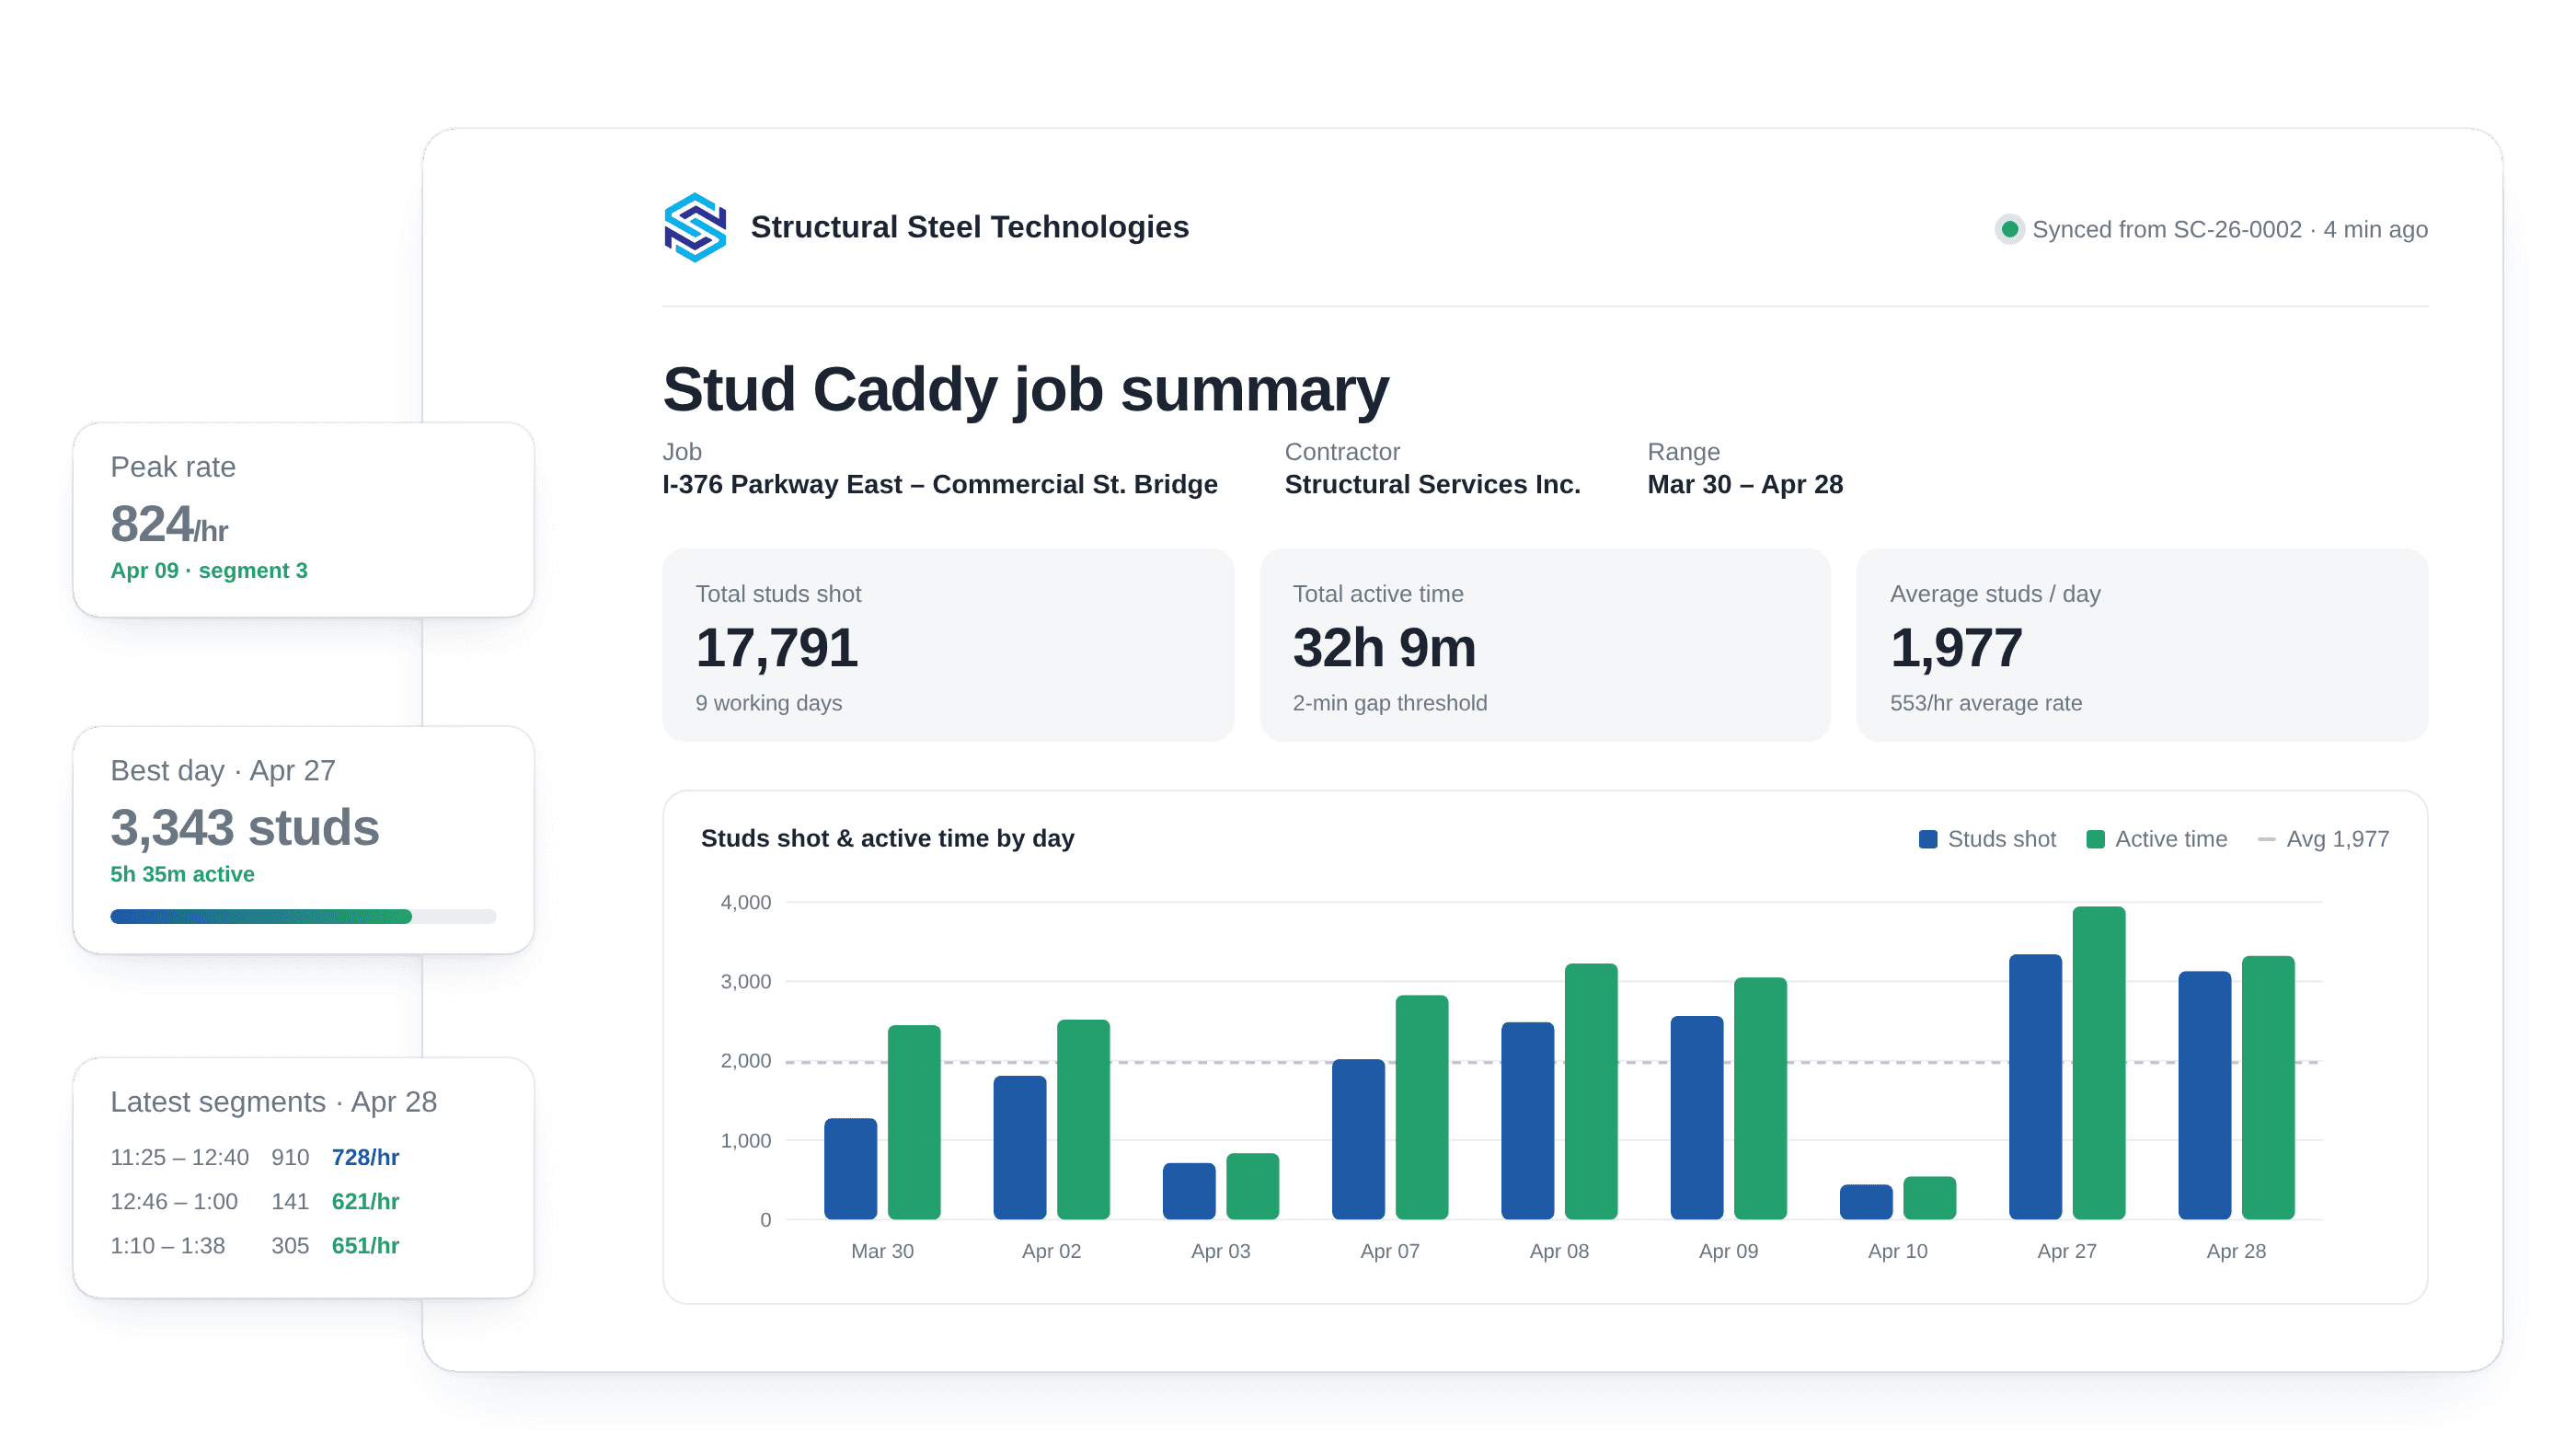Screen dimensions: 2576x1454
Task: Click the 621/hr segment rate
Action: coord(366,1202)
